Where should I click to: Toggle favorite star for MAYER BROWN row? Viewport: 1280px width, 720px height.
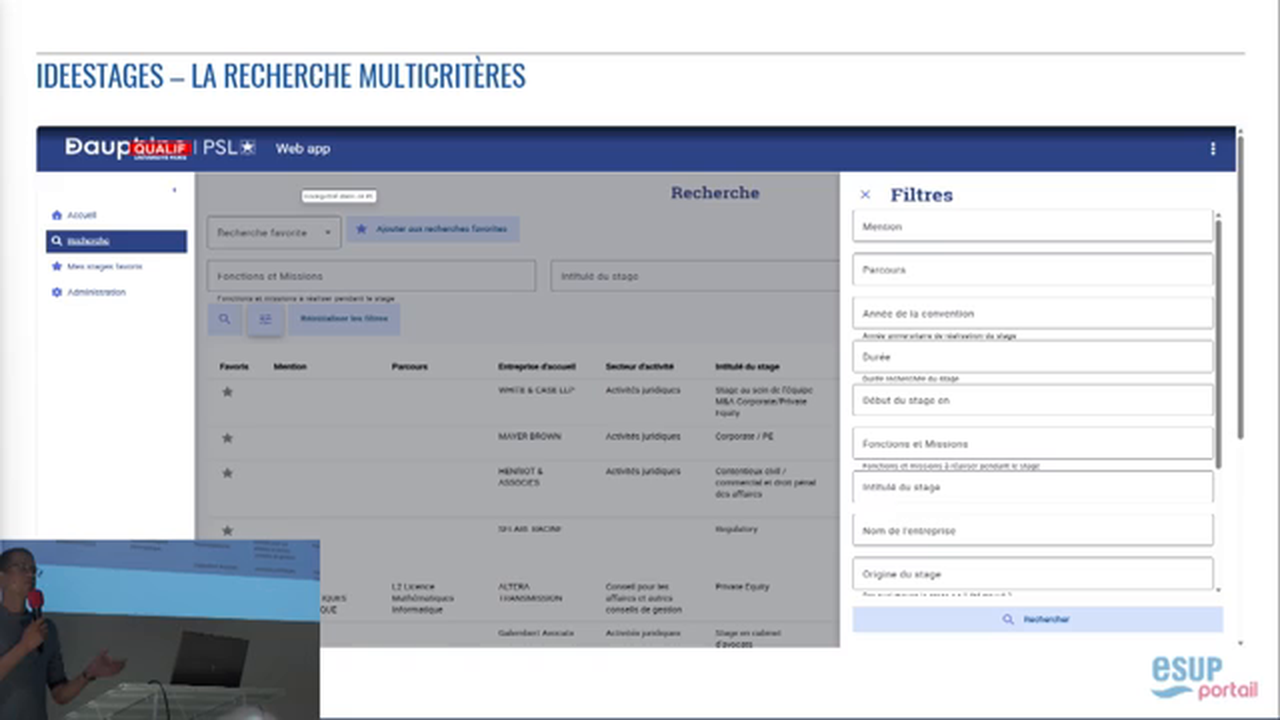point(227,437)
